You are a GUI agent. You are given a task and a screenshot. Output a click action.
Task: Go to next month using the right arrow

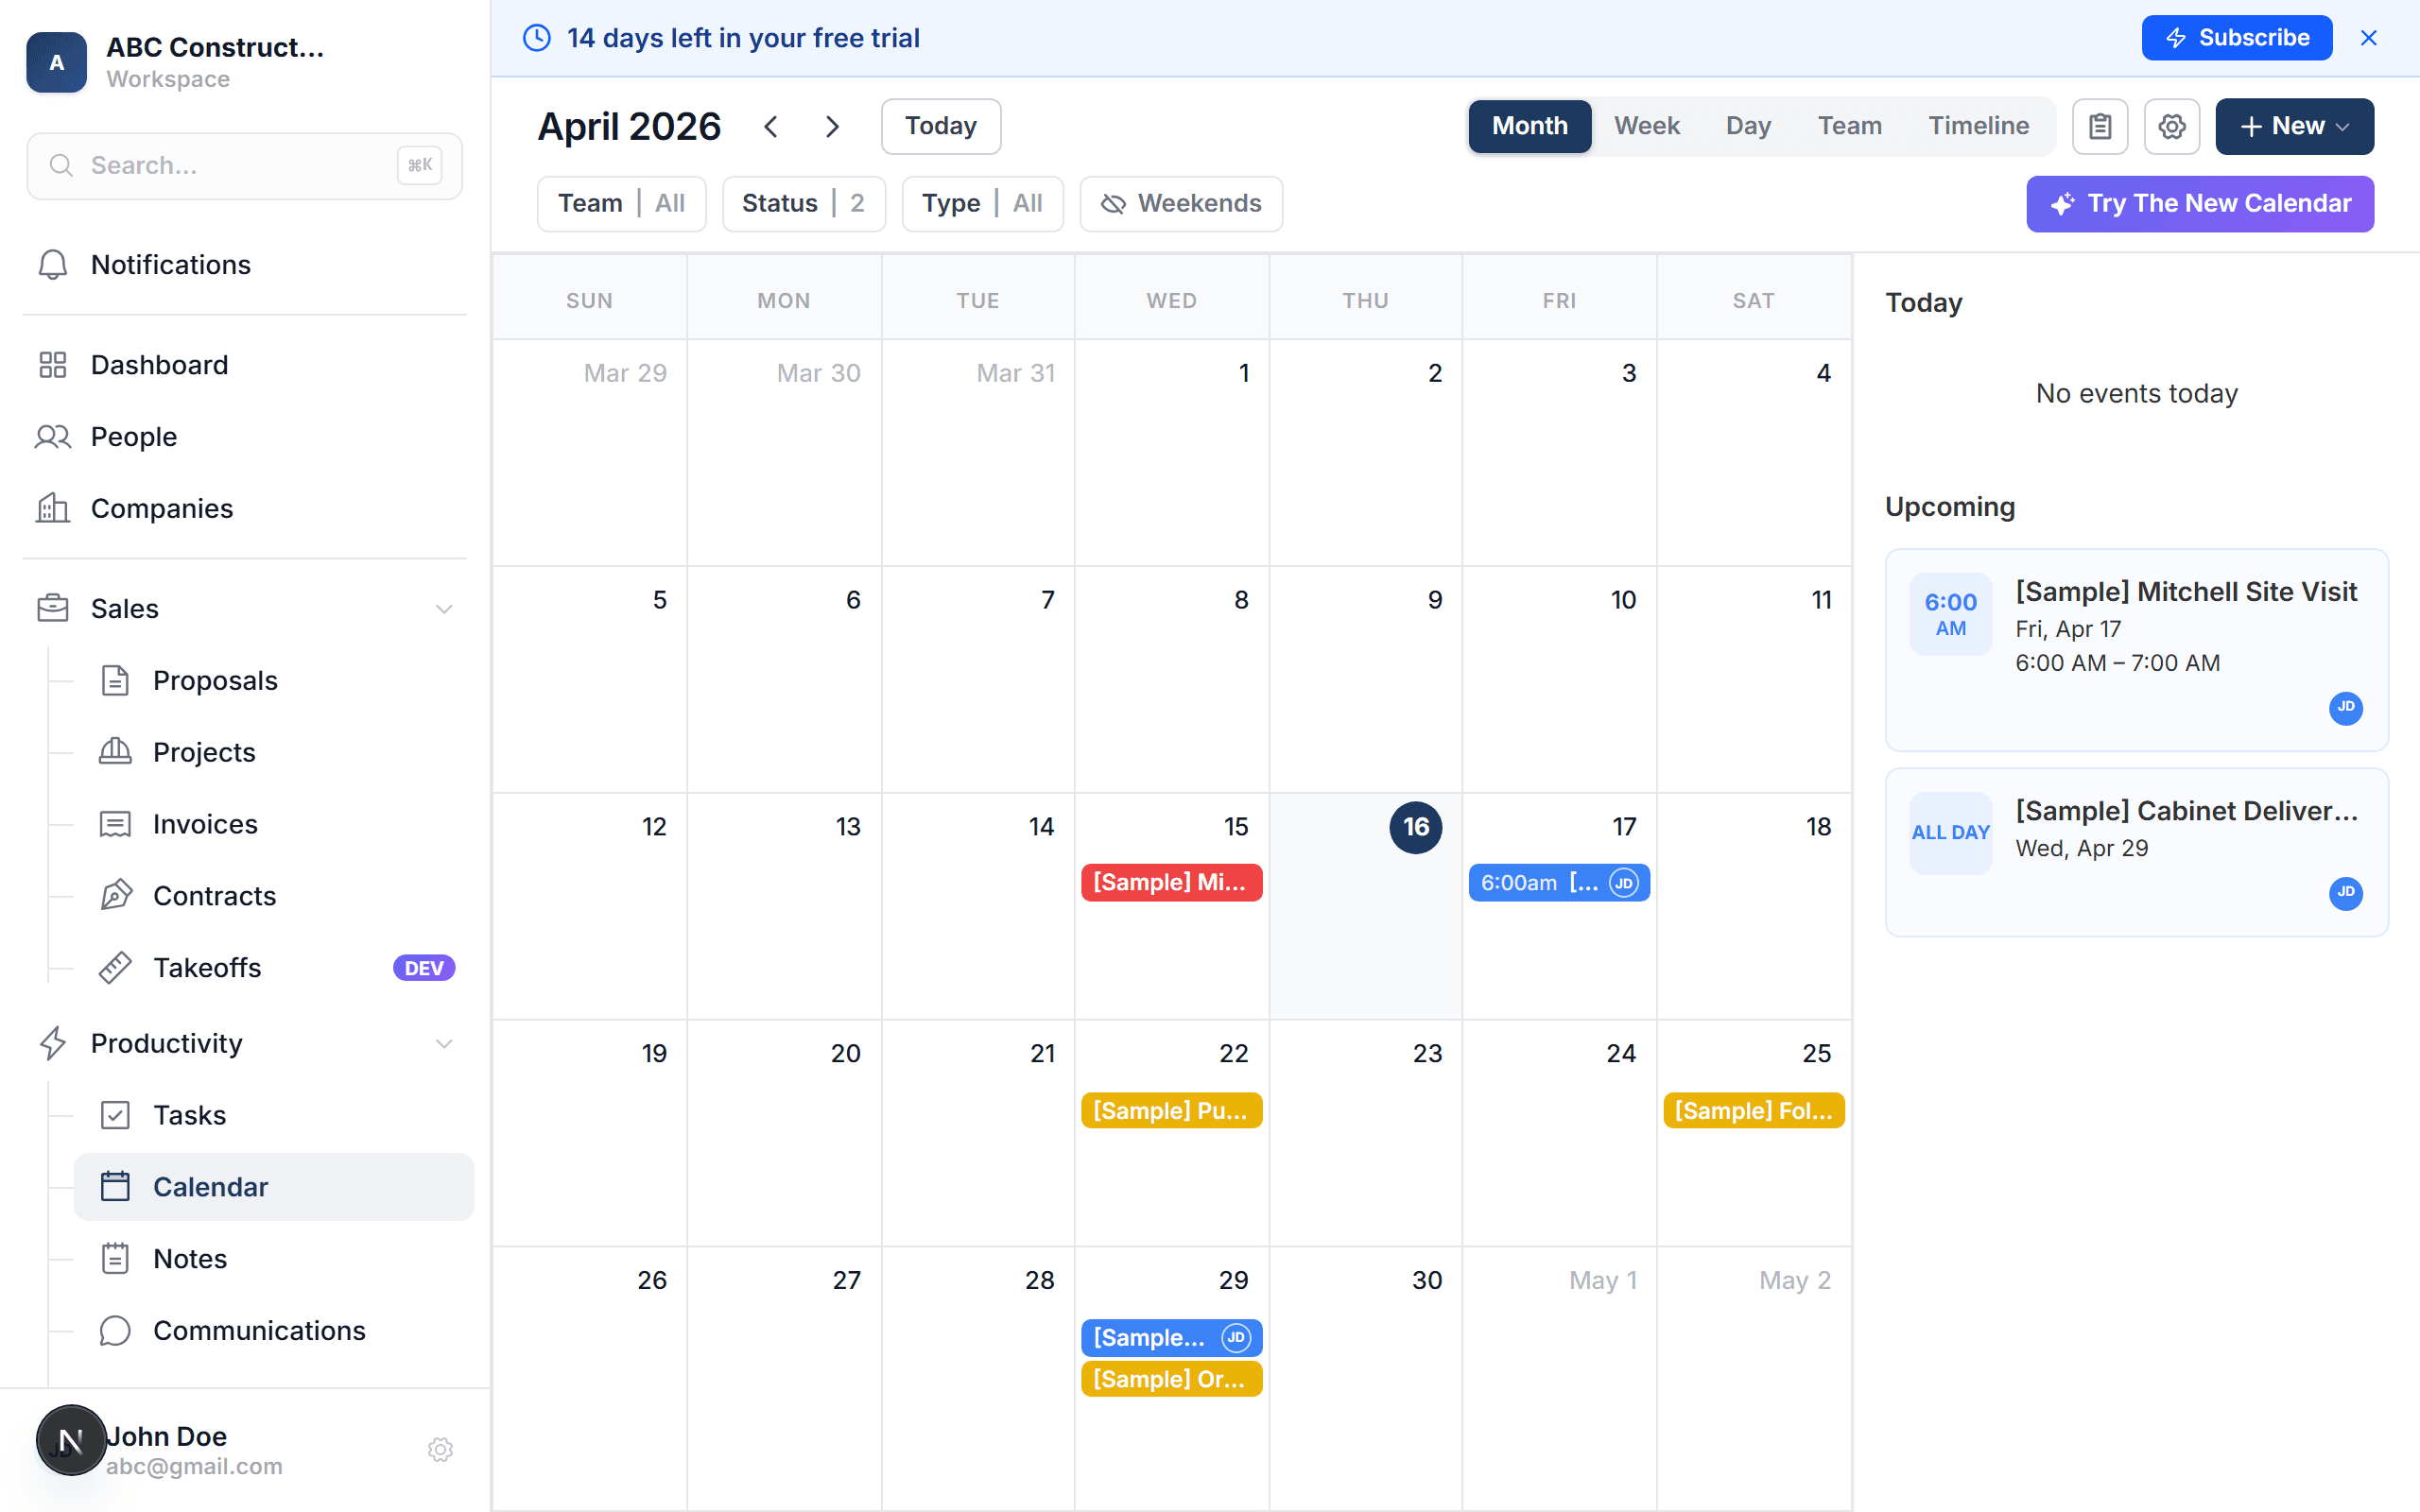[x=833, y=126]
